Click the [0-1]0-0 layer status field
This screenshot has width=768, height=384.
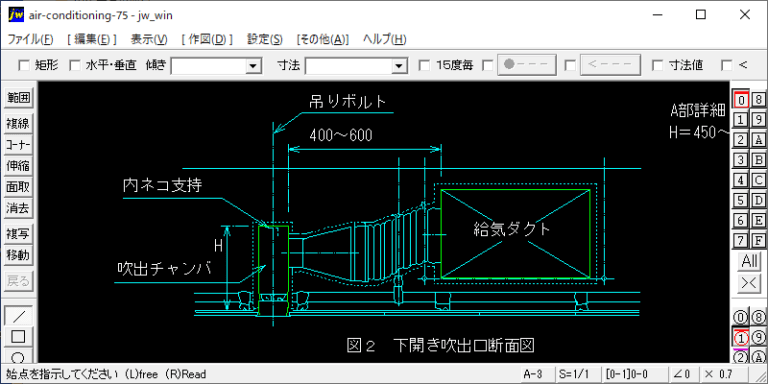[x=634, y=374]
